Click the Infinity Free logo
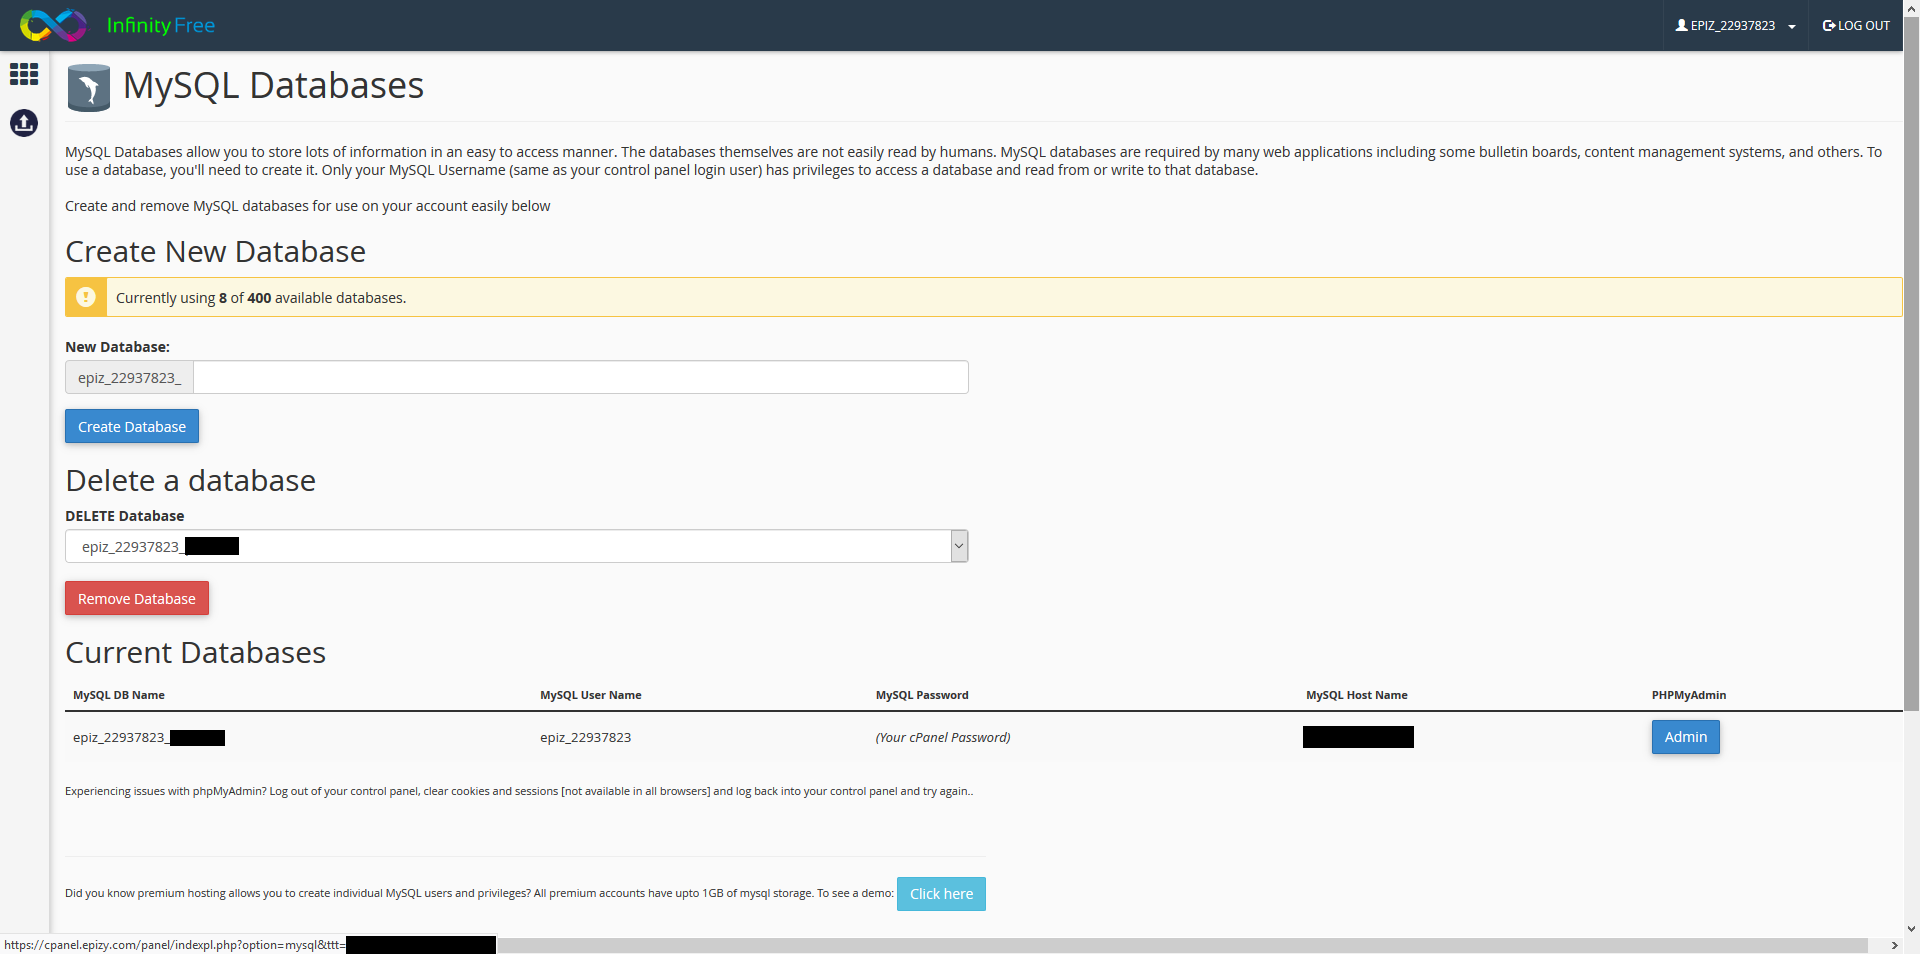The width and height of the screenshot is (1920, 954). (52, 25)
